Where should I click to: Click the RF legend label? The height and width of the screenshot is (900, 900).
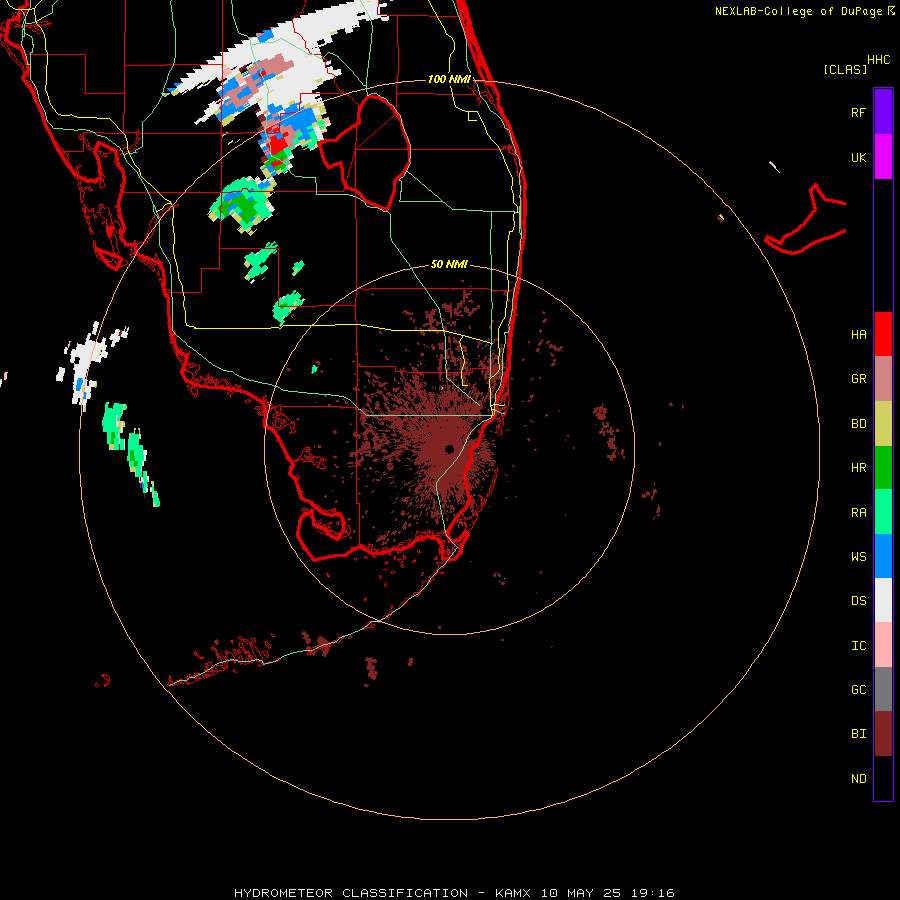[858, 112]
